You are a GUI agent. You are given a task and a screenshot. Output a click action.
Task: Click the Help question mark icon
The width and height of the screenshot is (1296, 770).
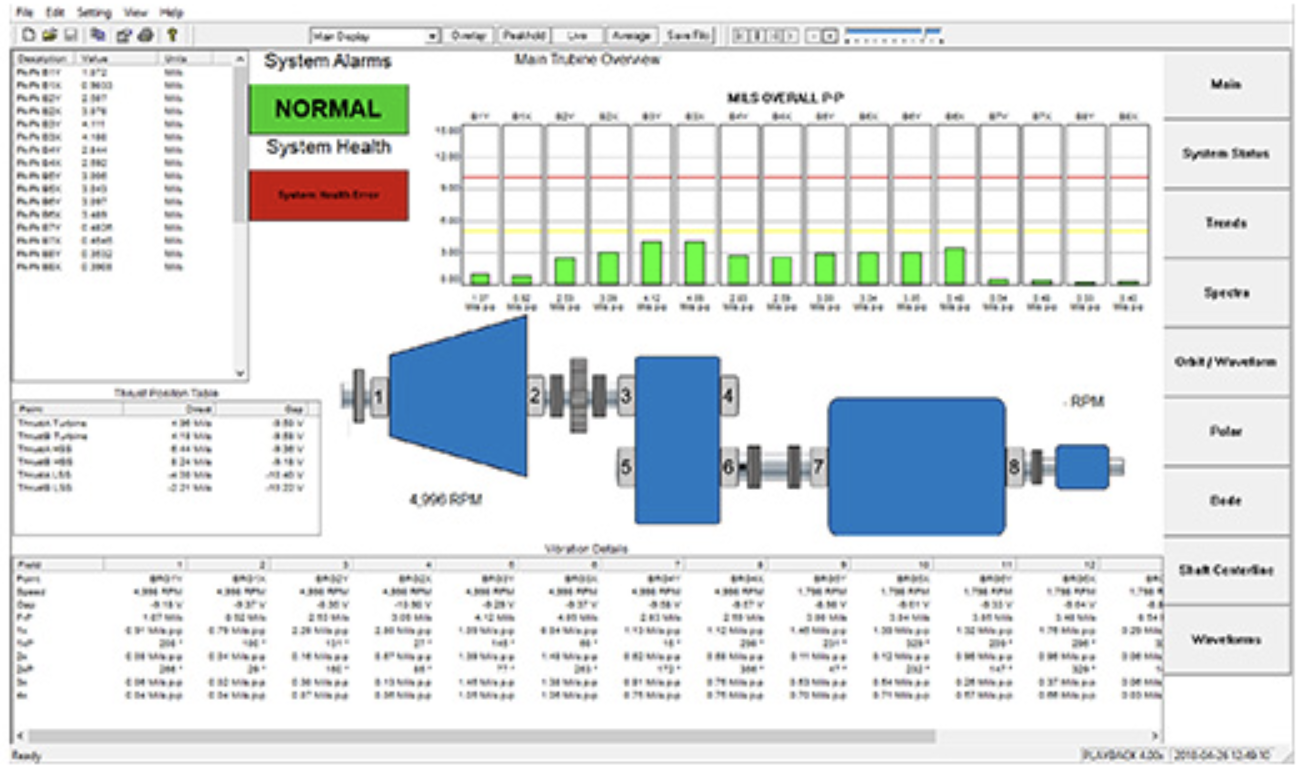[171, 35]
